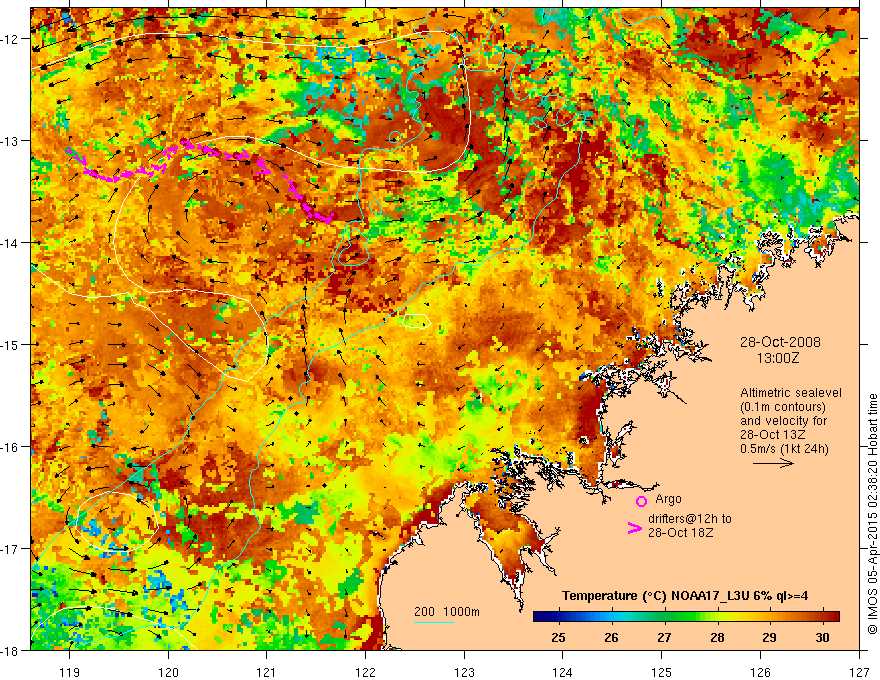Click the 'drifters@12h to' legend label
The image size is (880, 680).
click(x=690, y=519)
